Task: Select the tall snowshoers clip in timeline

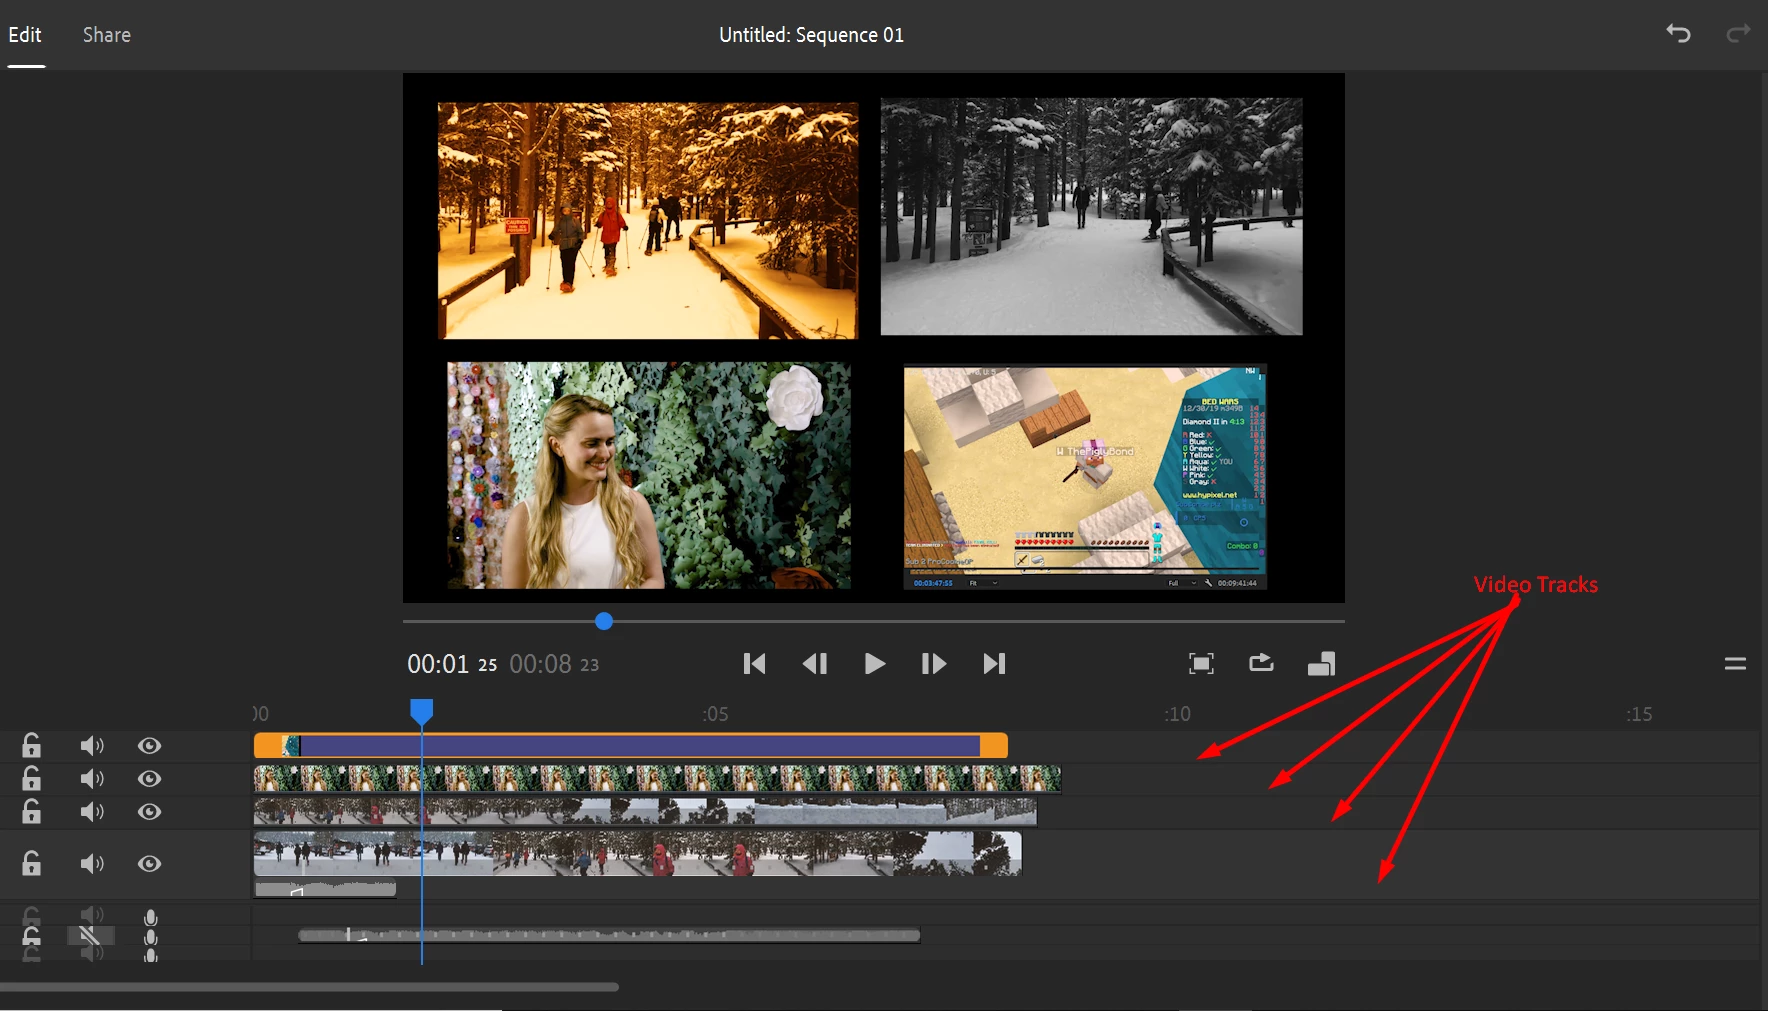Action: click(x=638, y=854)
